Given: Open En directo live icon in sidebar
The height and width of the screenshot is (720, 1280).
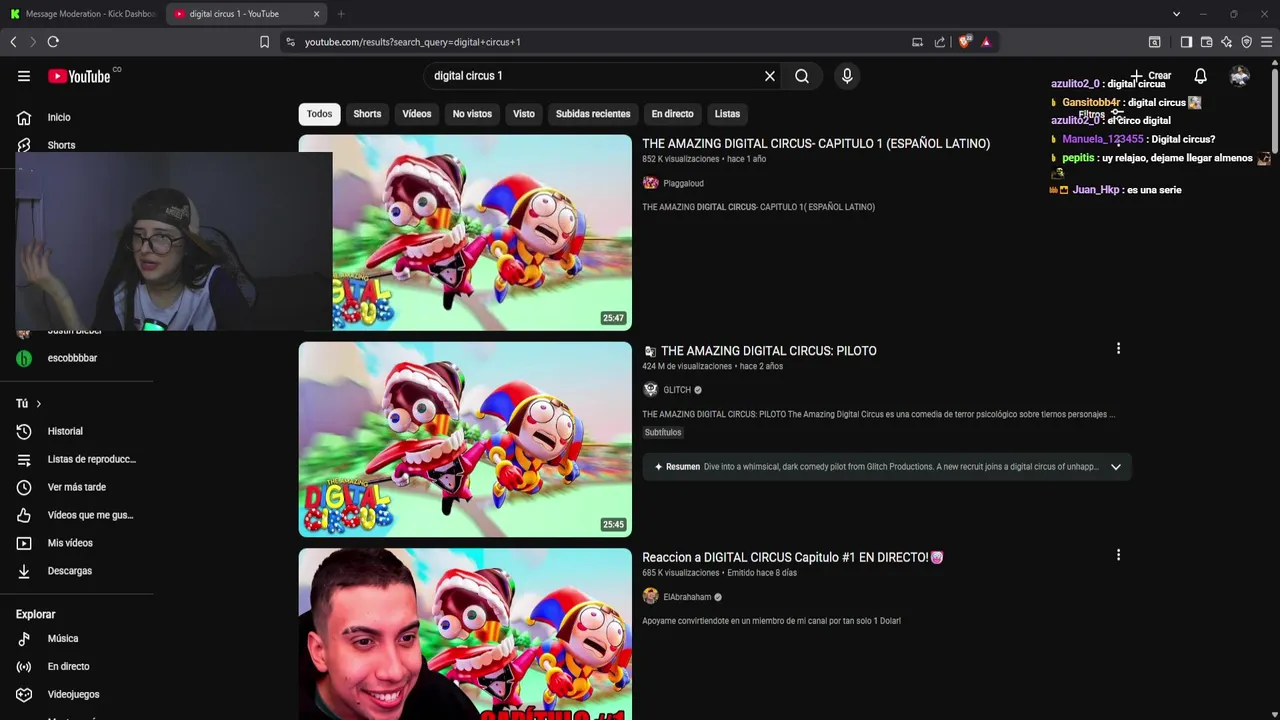Looking at the screenshot, I should [x=24, y=666].
